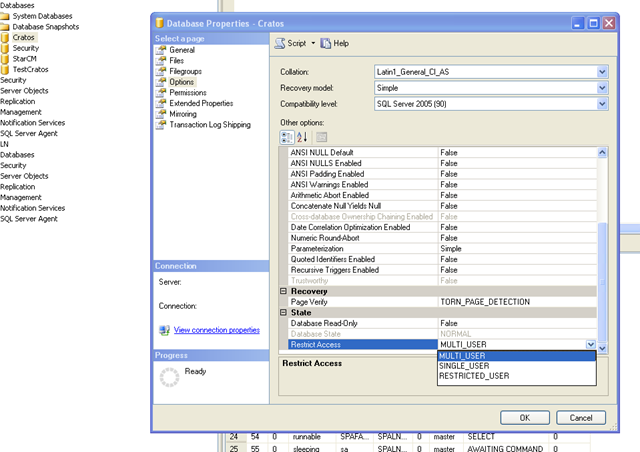Select the ANSI NULLS Enabled row

442,163
